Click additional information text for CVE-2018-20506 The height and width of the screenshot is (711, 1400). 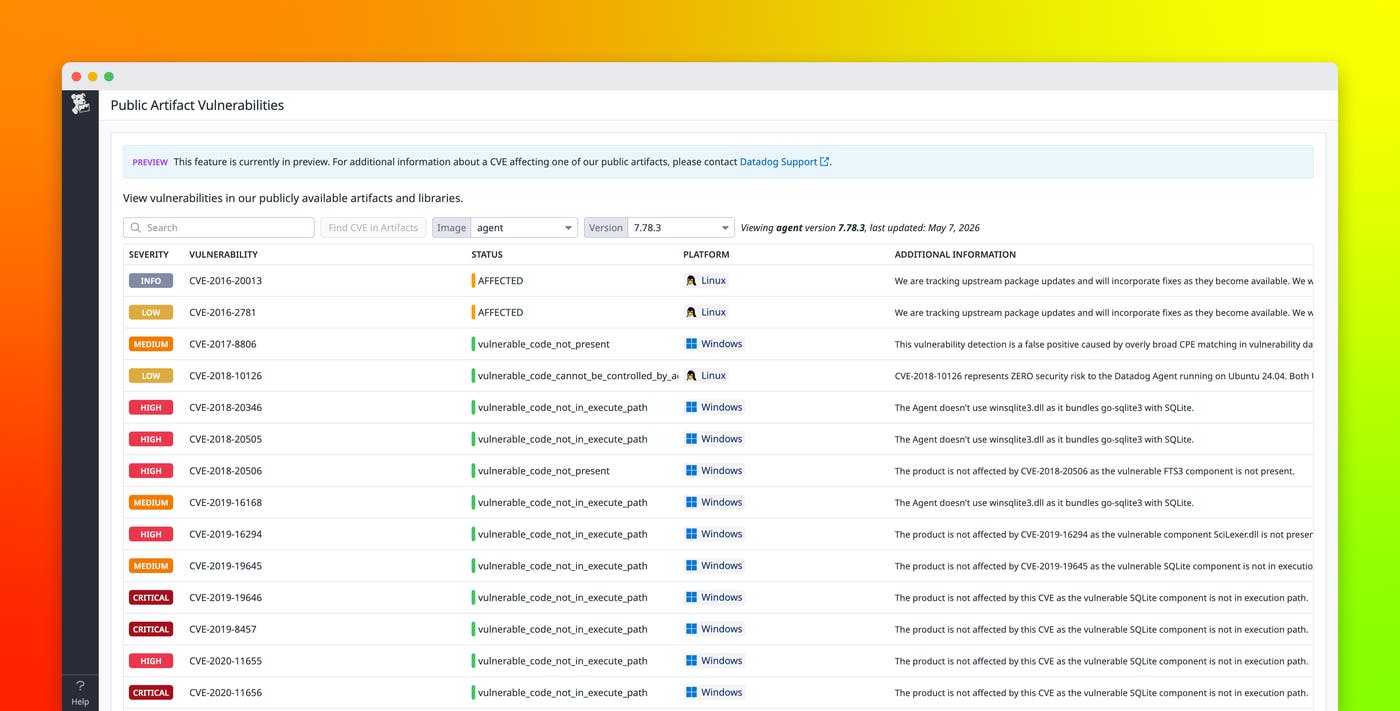tap(1094, 471)
